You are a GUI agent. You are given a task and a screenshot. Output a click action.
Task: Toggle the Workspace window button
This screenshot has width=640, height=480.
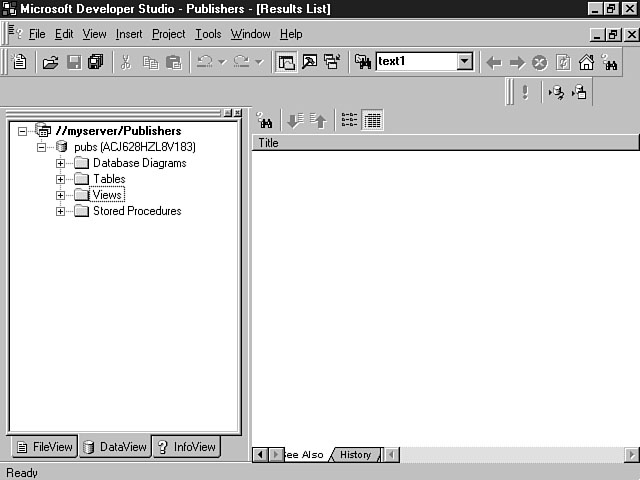click(x=286, y=62)
